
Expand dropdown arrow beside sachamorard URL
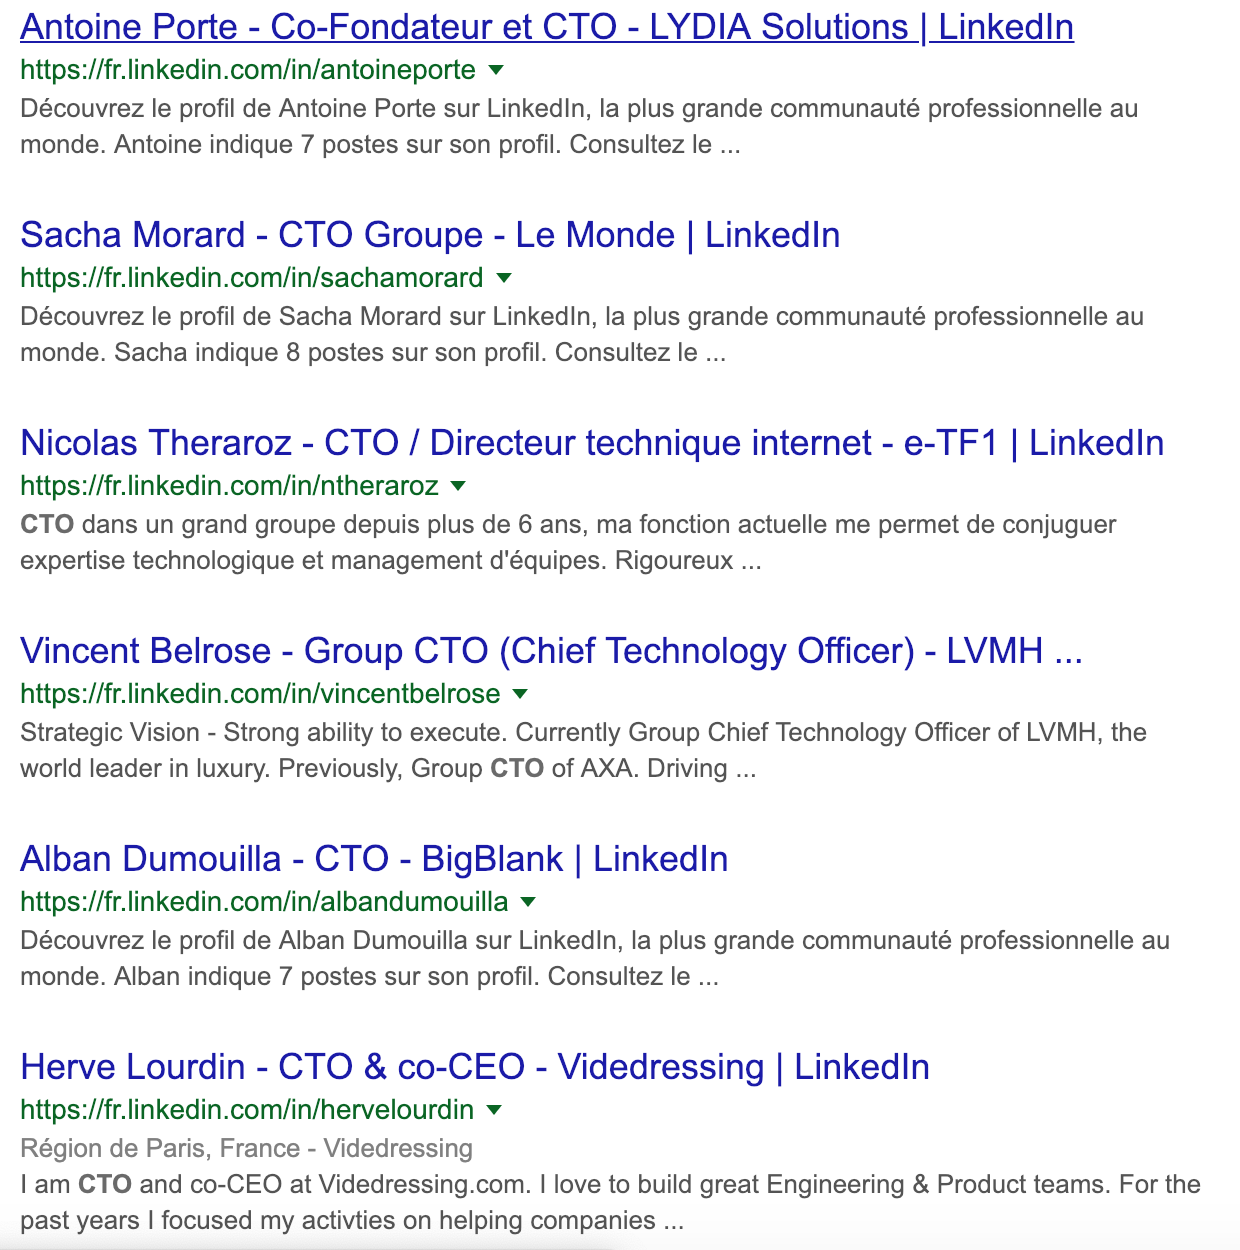tap(504, 278)
